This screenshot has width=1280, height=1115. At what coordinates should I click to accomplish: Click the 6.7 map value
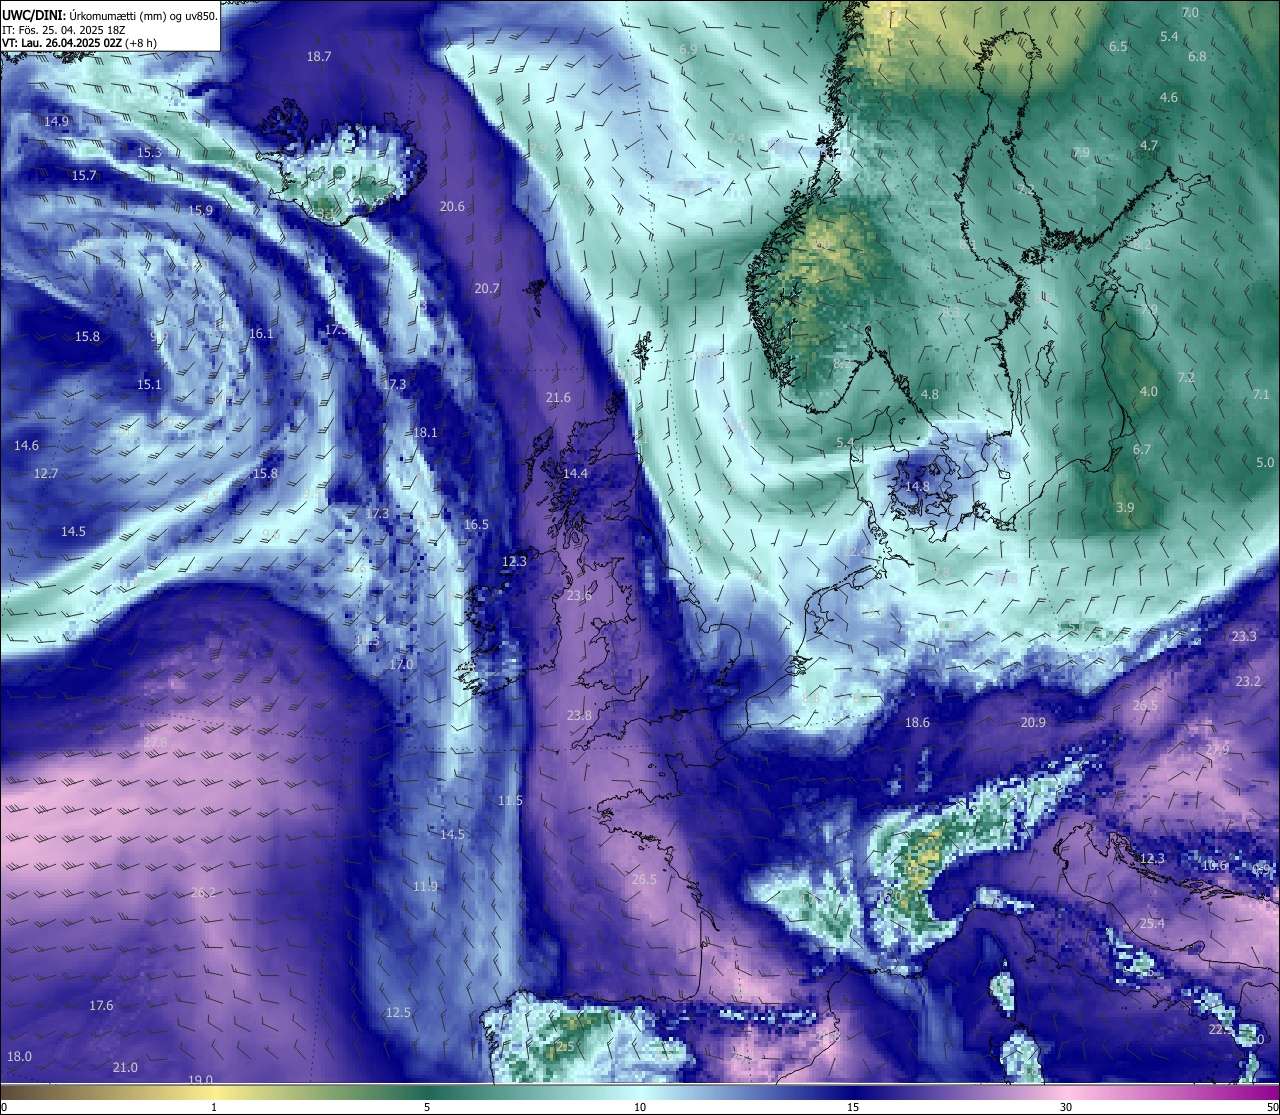tap(1142, 450)
